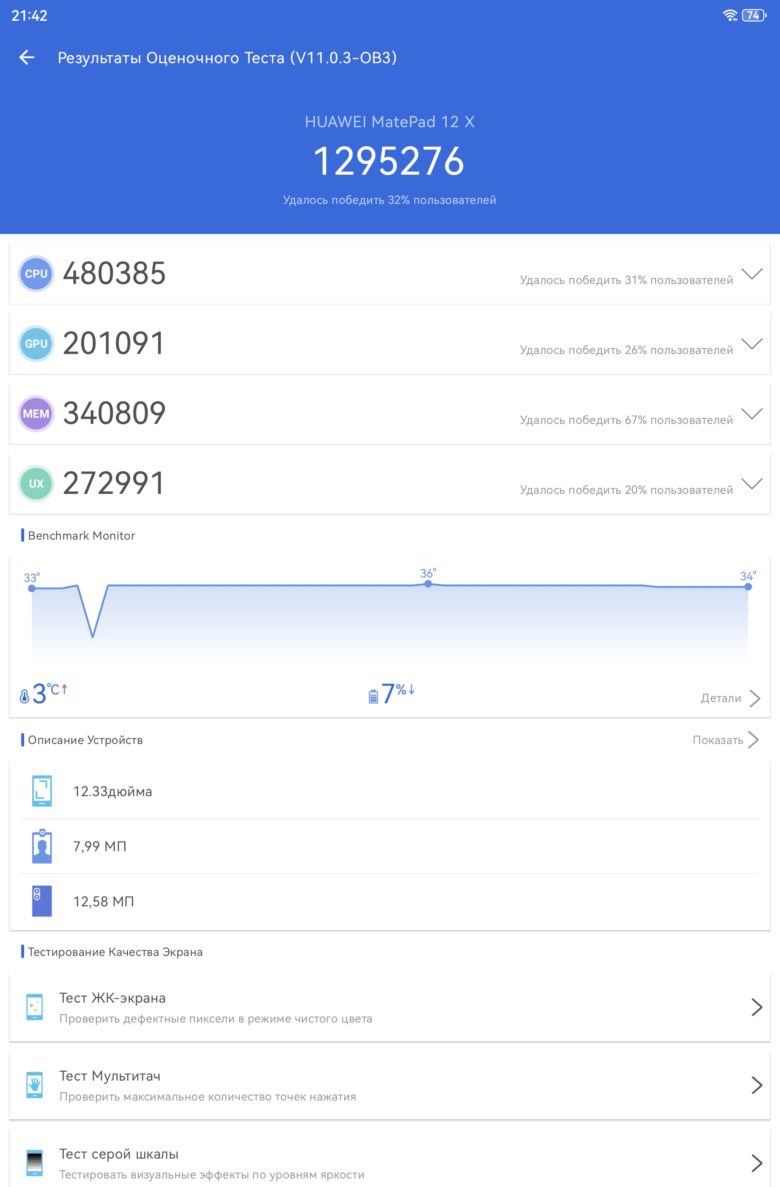Expand the CPU 480385 score row
Screen dimensions: 780x1187
389,274
